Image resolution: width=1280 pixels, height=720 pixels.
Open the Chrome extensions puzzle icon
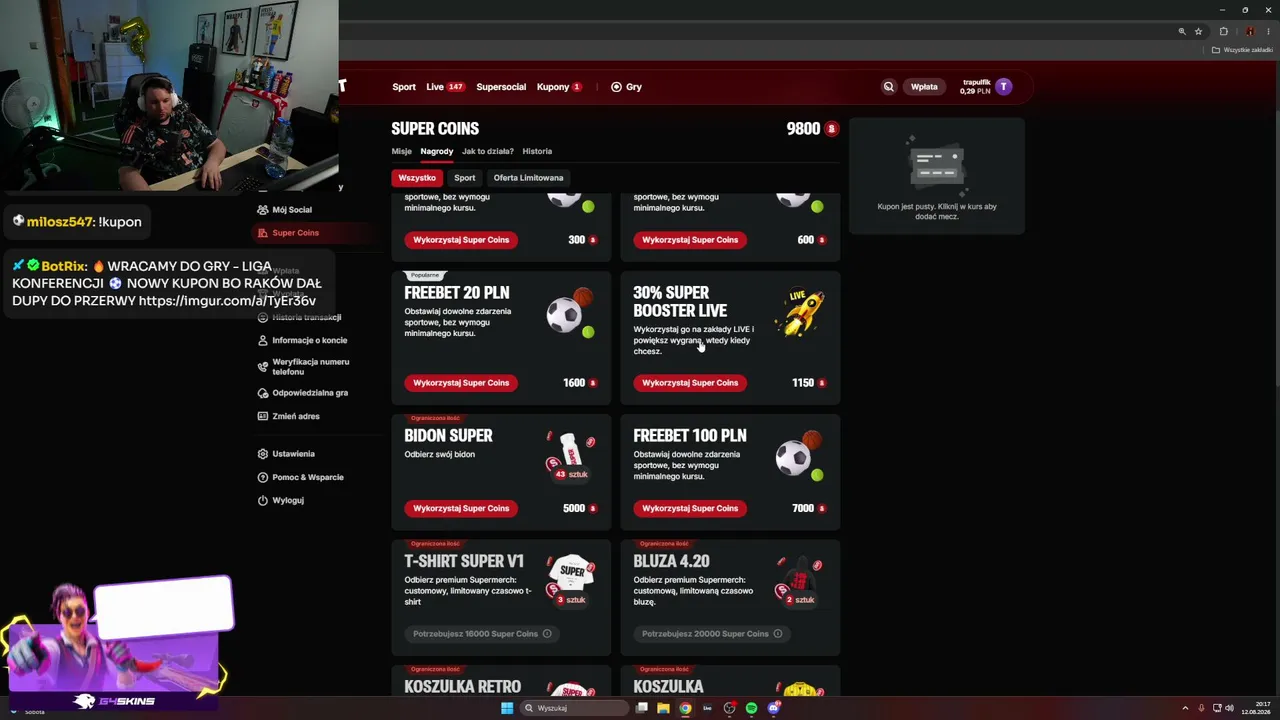[x=1223, y=31]
